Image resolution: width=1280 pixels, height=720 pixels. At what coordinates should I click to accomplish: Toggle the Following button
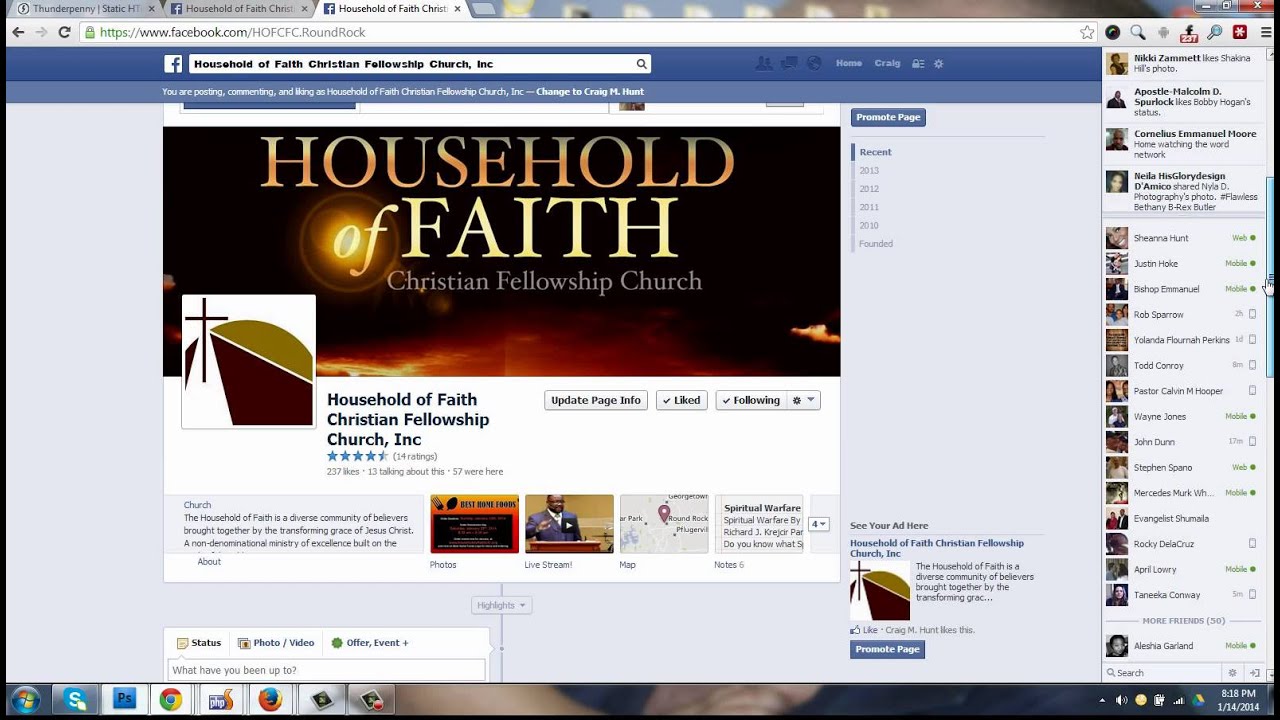coord(750,400)
